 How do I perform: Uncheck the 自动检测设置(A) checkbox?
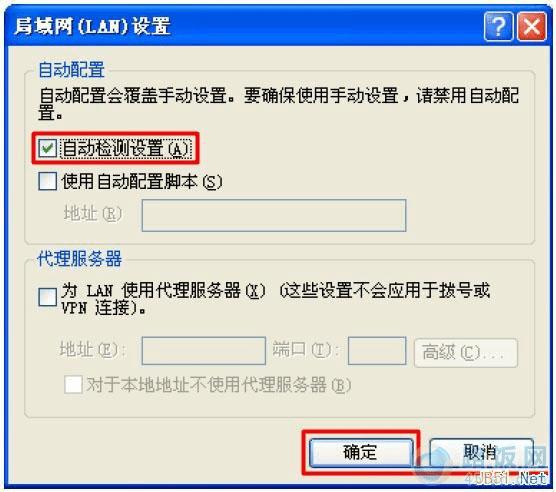coord(48,148)
